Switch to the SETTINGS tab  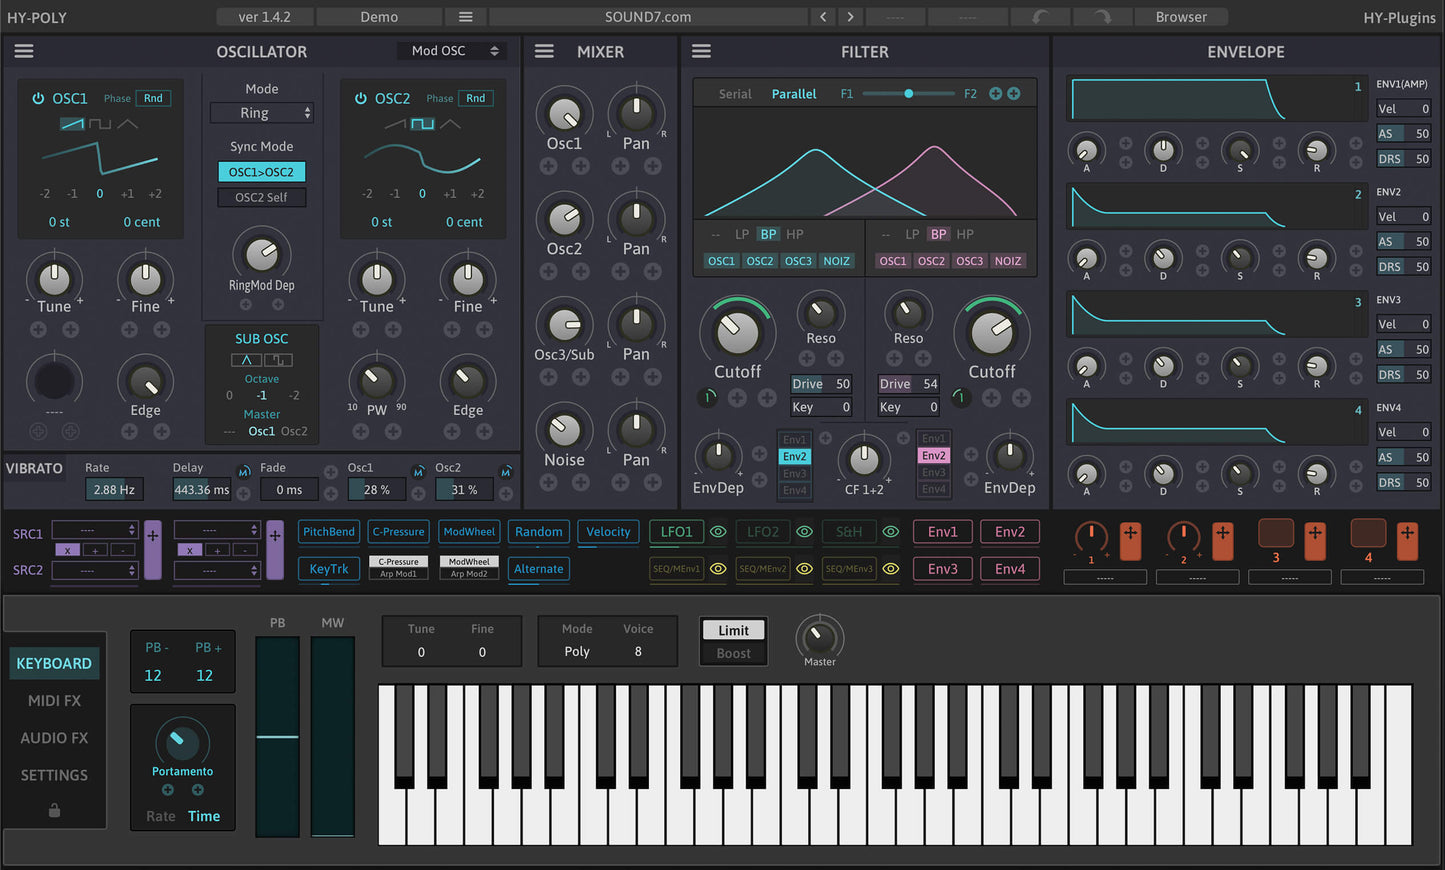coord(54,775)
